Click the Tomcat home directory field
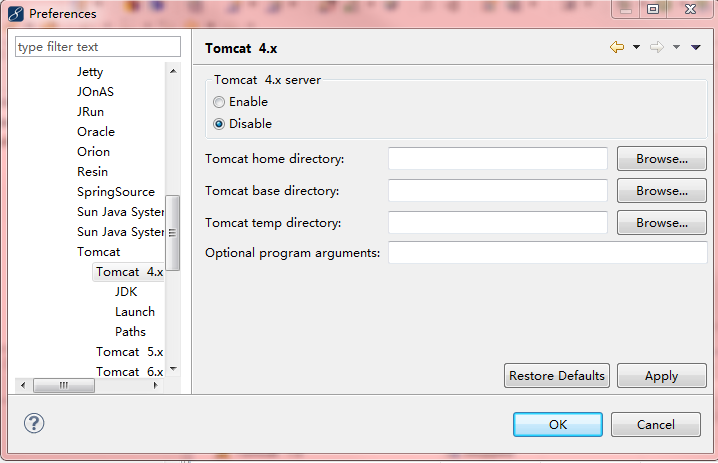 498,158
